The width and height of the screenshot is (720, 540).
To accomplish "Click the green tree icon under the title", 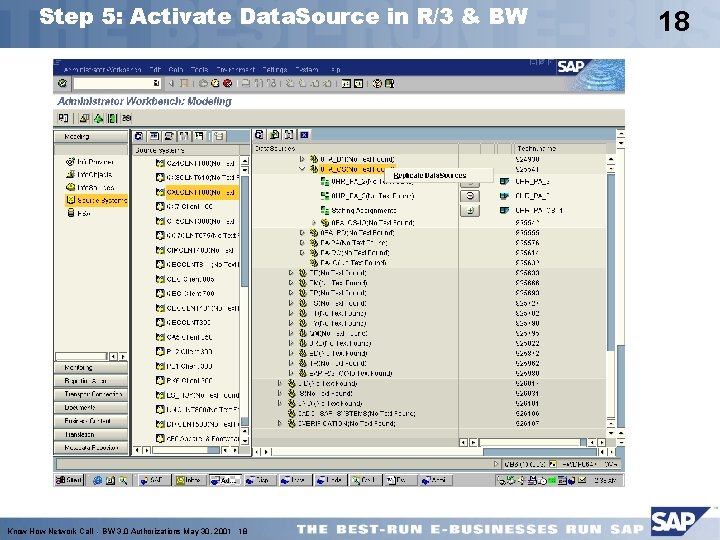I will 98,118.
